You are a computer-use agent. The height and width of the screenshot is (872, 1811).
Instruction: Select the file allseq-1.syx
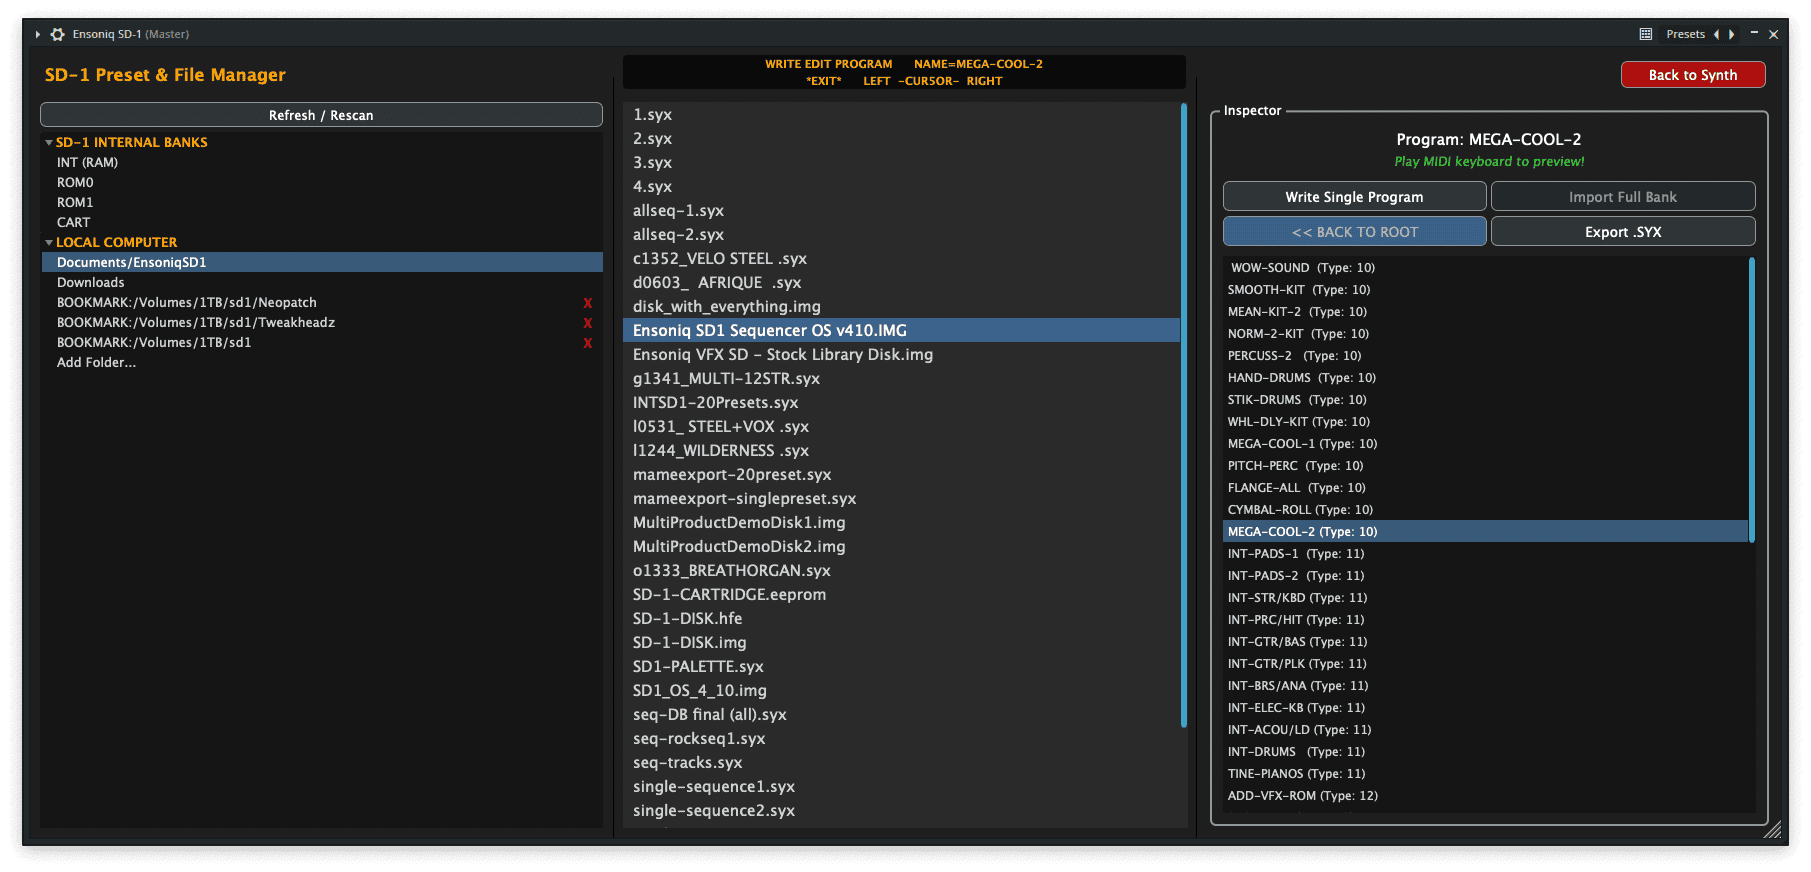(x=901, y=211)
